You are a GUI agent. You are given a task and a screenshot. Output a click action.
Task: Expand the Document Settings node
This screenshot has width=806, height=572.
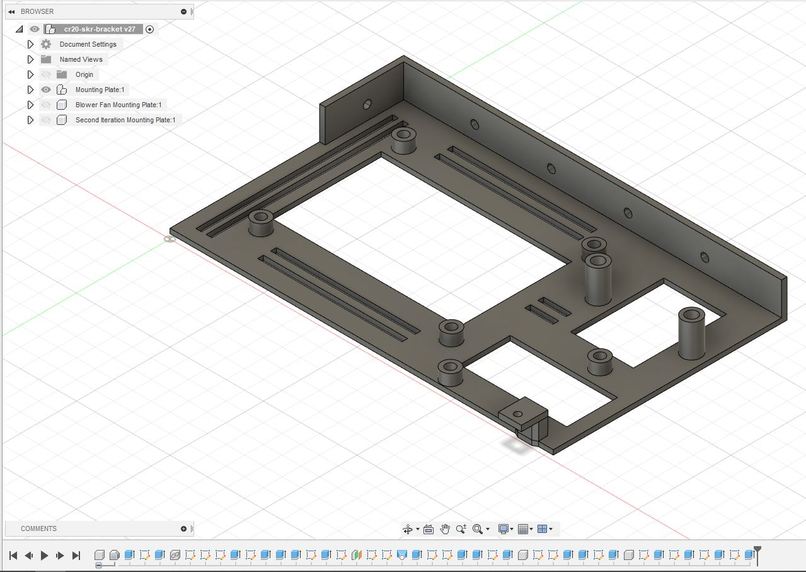[30, 44]
